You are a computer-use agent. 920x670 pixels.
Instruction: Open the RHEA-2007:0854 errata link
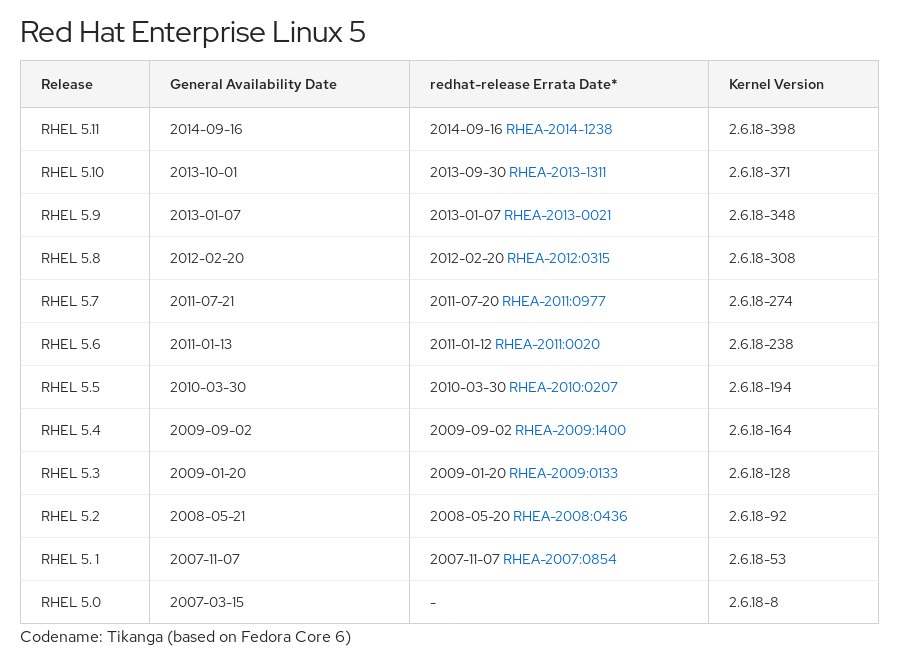pyautogui.click(x=559, y=559)
